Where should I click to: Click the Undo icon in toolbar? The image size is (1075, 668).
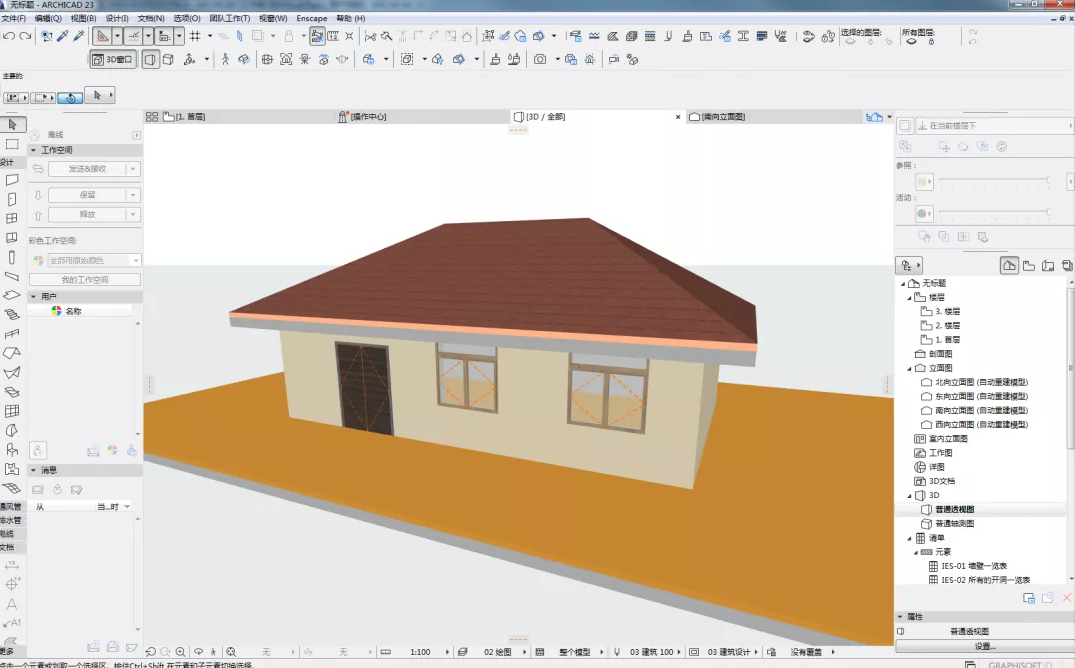pos(9,36)
